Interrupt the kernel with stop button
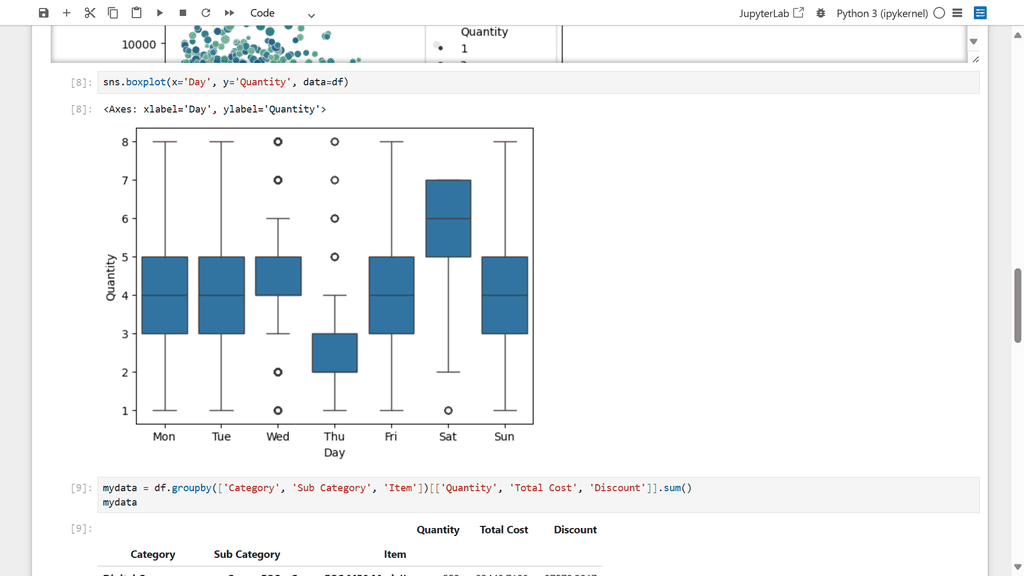 (x=183, y=13)
